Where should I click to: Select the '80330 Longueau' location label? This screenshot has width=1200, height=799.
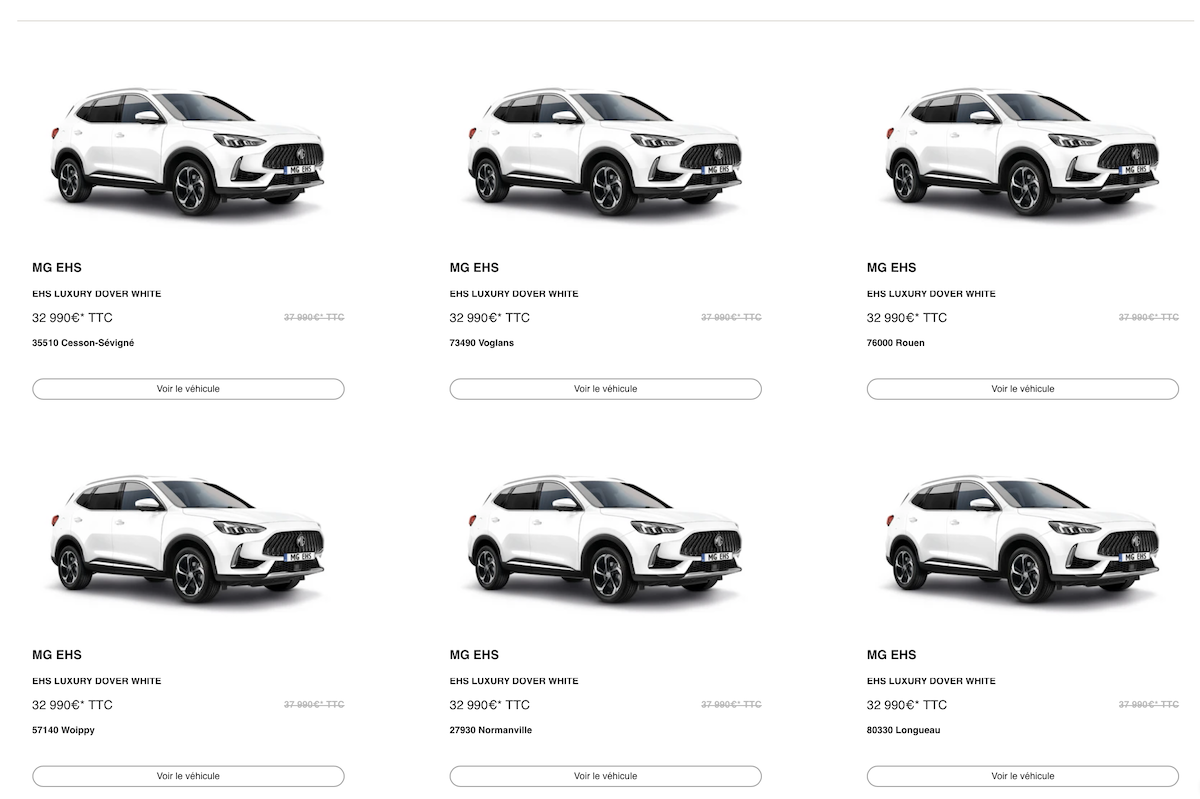903,730
